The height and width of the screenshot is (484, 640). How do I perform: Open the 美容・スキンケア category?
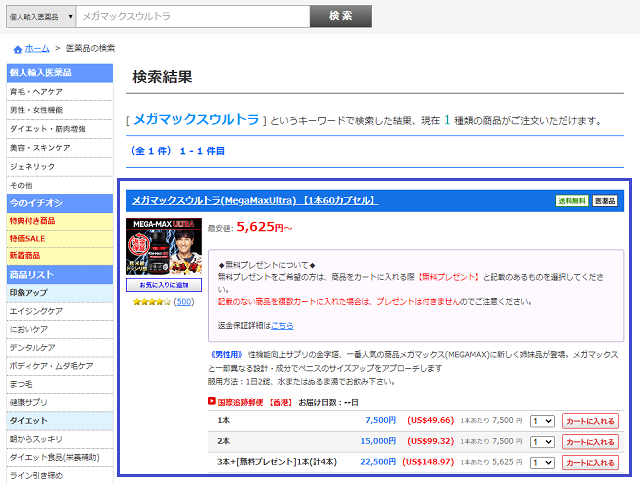pyautogui.click(x=60, y=148)
